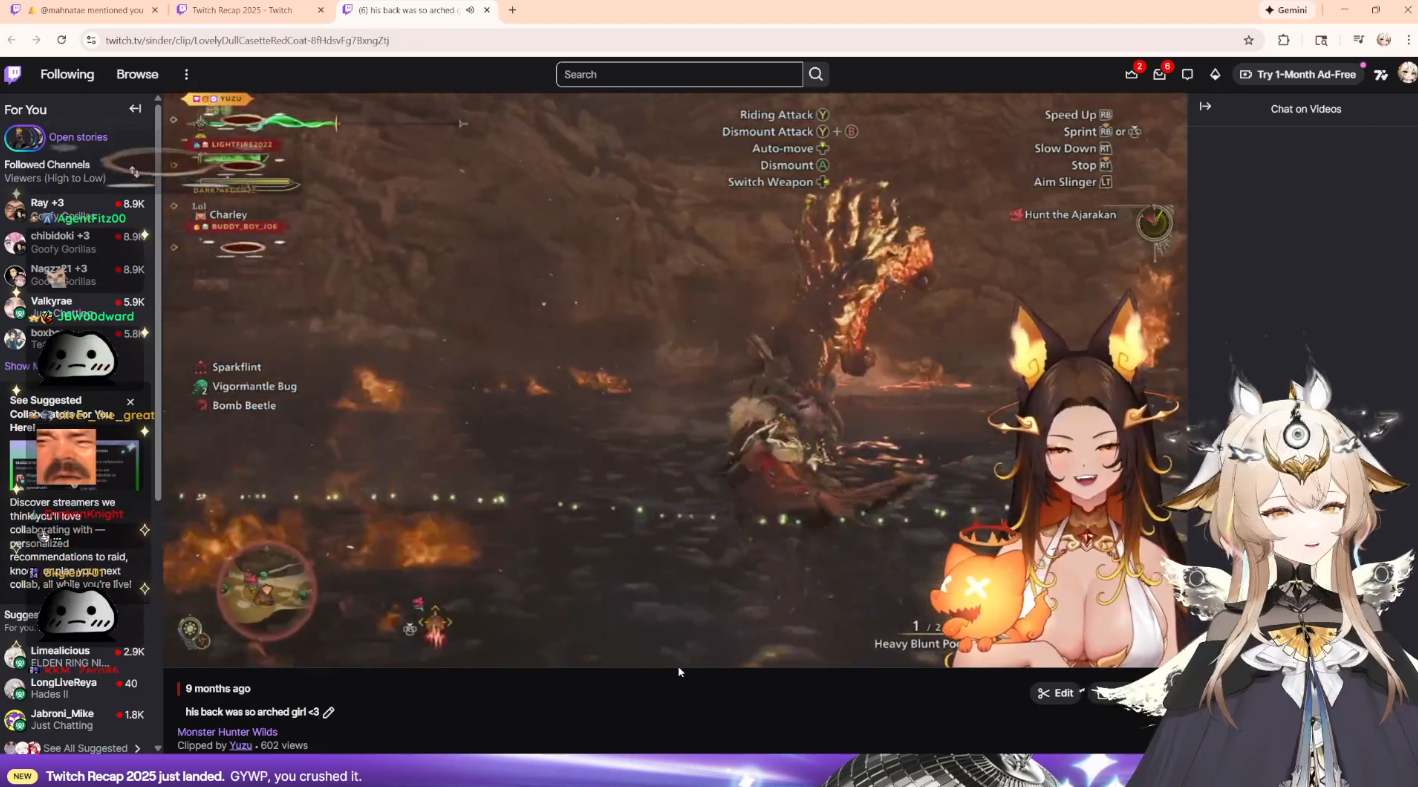Open Prime Loot crown icon

click(x=1131, y=74)
